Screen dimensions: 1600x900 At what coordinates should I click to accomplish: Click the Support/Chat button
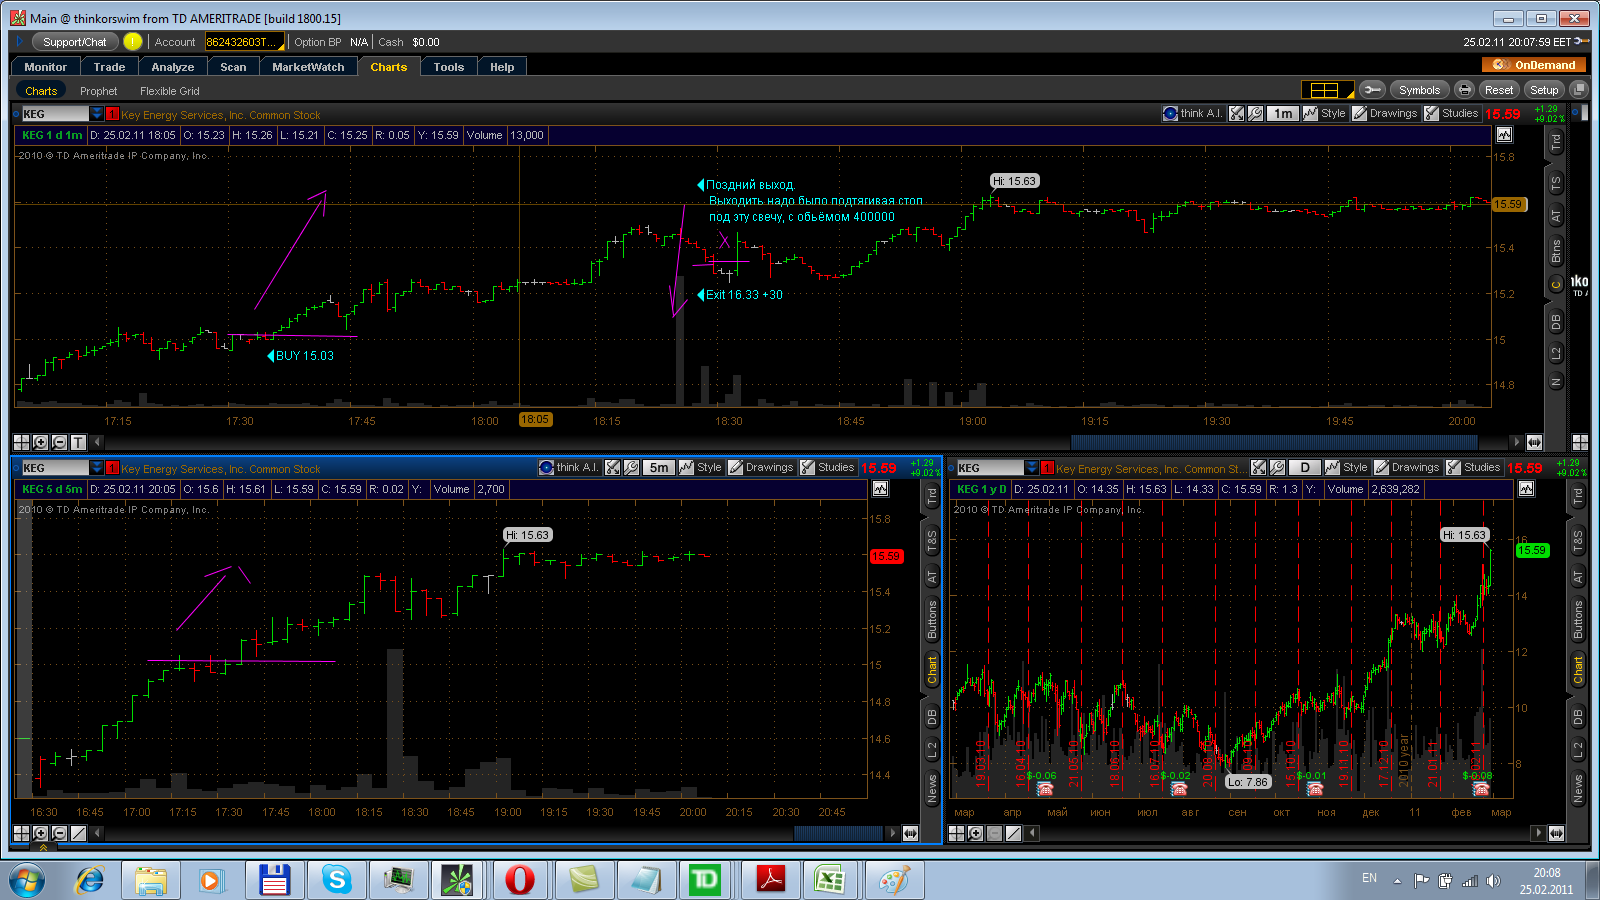(x=75, y=42)
